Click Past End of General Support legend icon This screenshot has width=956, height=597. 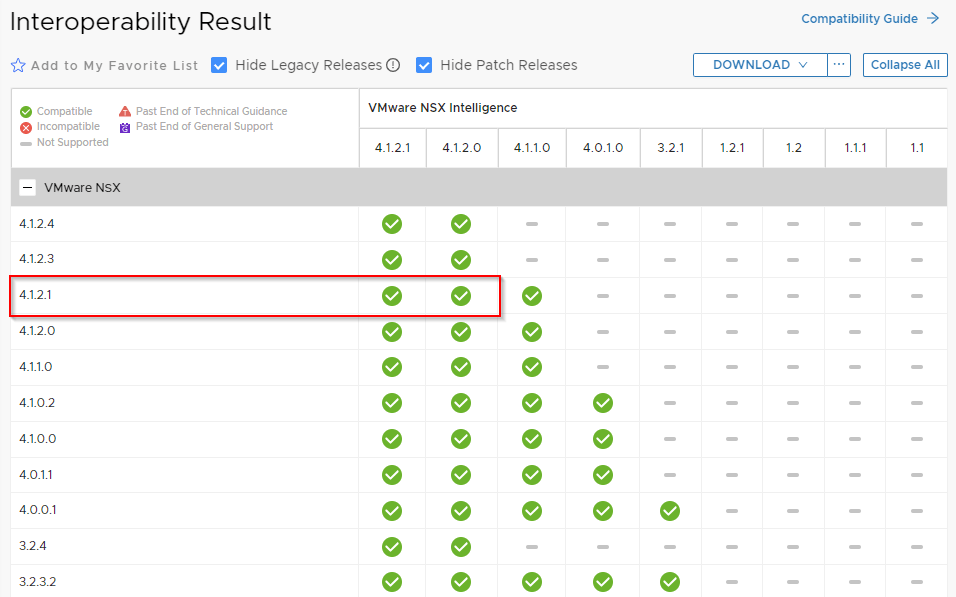click(125, 127)
